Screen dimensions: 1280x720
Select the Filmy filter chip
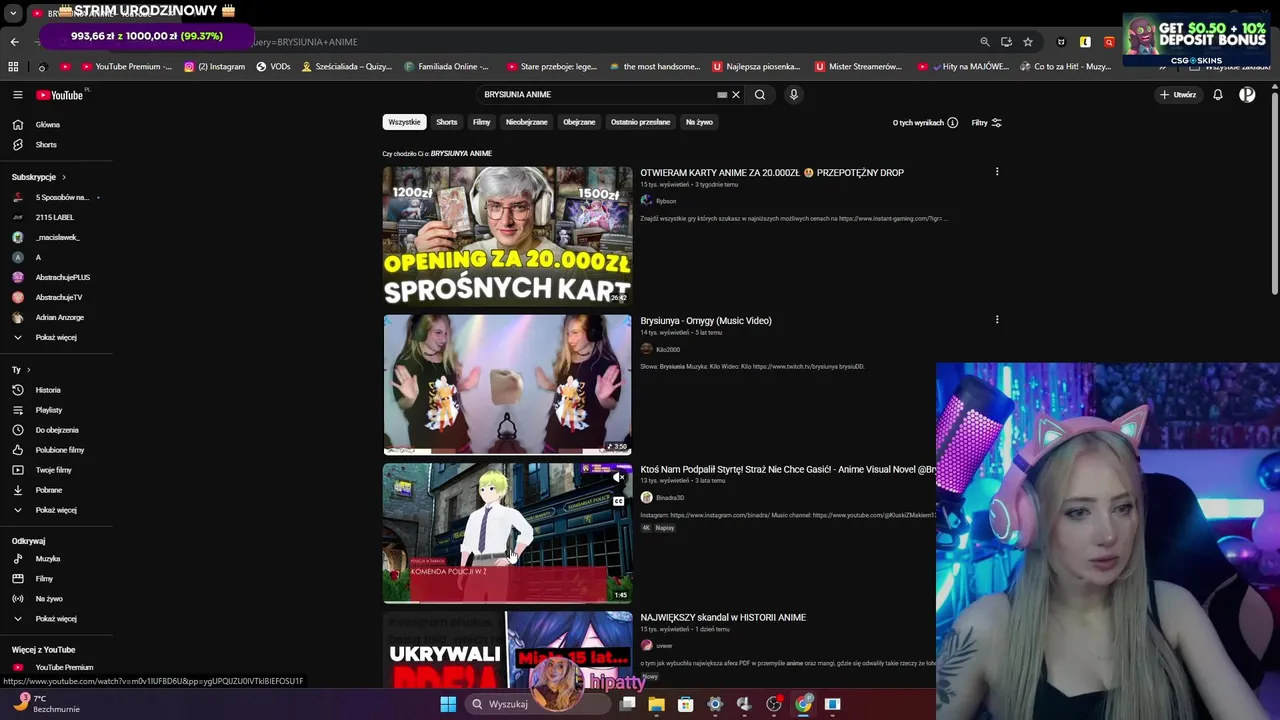click(481, 122)
